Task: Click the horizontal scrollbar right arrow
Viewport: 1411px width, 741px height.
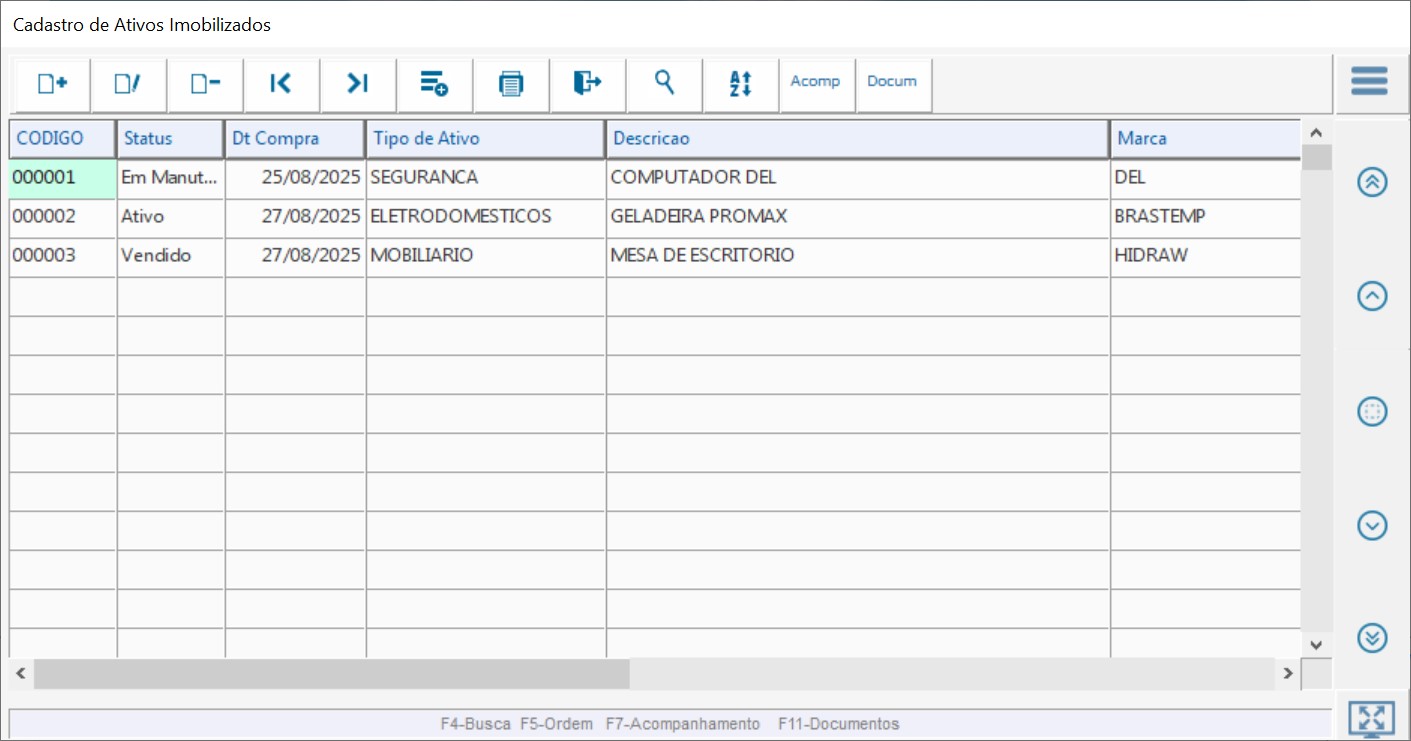Action: [x=1288, y=674]
